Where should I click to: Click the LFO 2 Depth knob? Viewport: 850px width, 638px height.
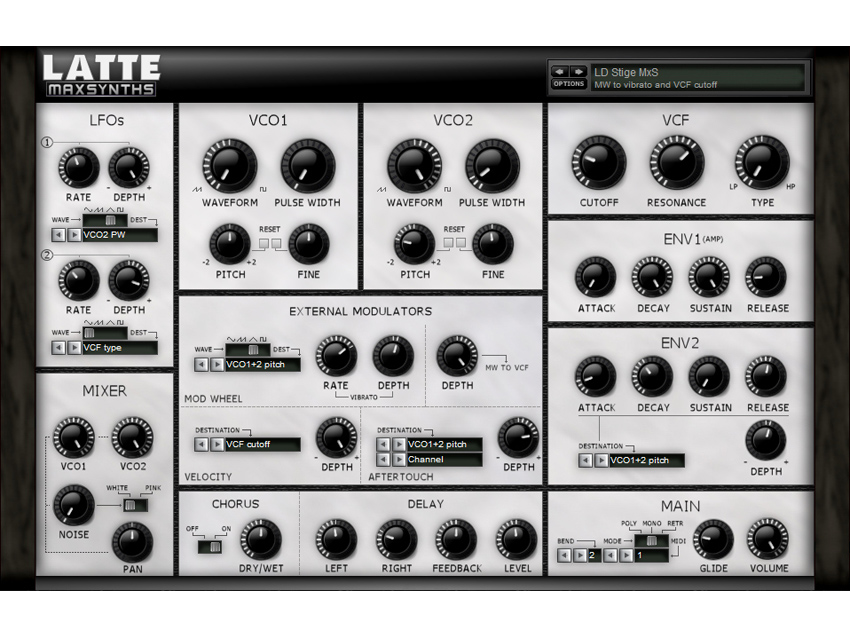click(x=129, y=280)
